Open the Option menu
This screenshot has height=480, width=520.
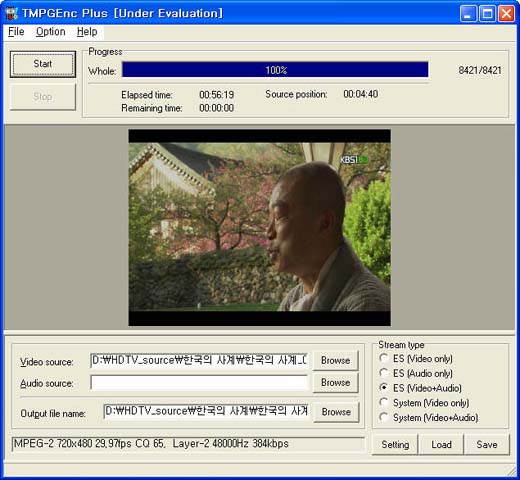[x=51, y=32]
